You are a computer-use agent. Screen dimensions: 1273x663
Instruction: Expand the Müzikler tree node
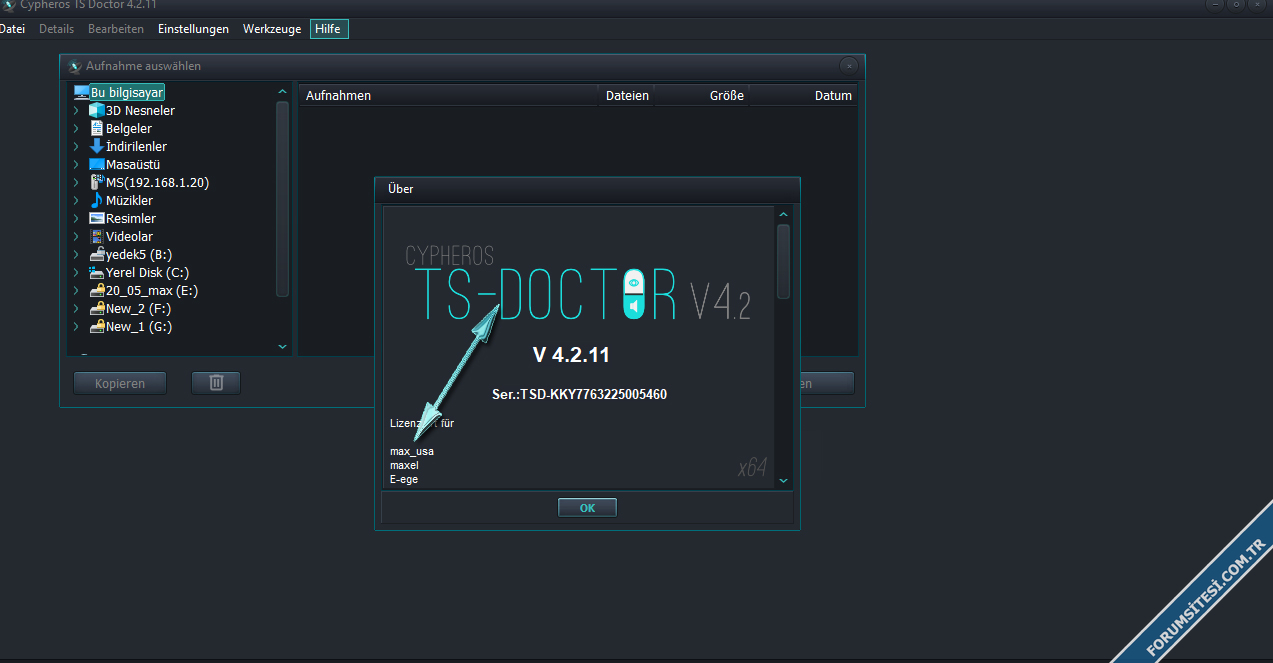click(76, 200)
